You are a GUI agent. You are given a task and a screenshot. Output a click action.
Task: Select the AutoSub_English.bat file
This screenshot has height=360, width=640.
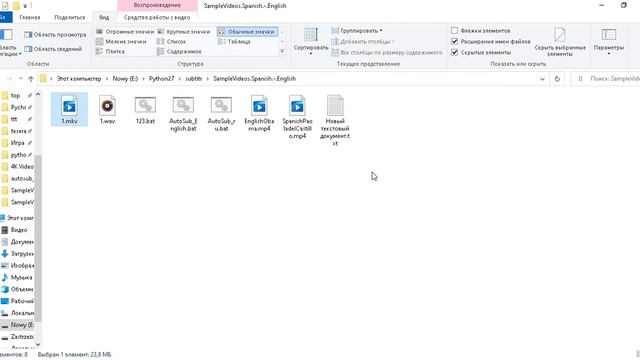[x=183, y=113]
